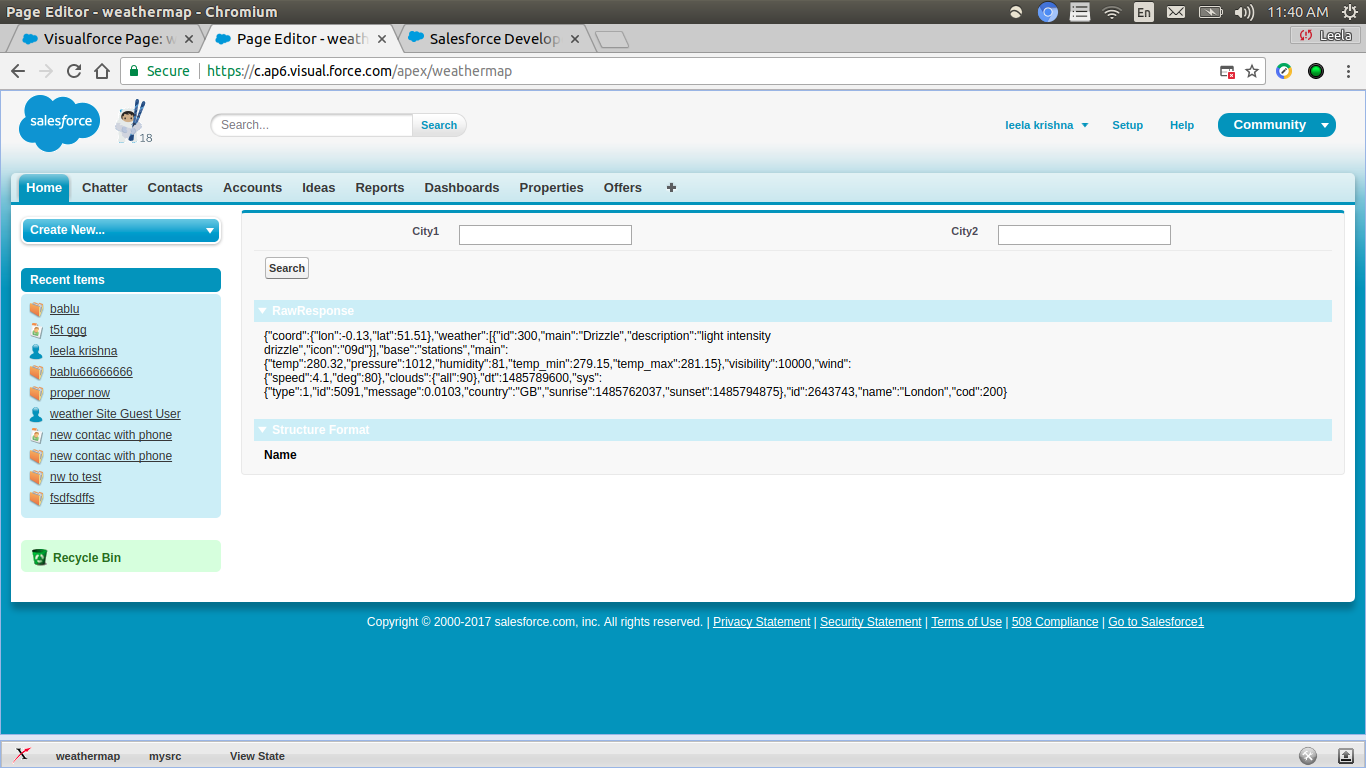Click the colorful circular extension icon
Screen dimensions: 1366x768
[1284, 71]
